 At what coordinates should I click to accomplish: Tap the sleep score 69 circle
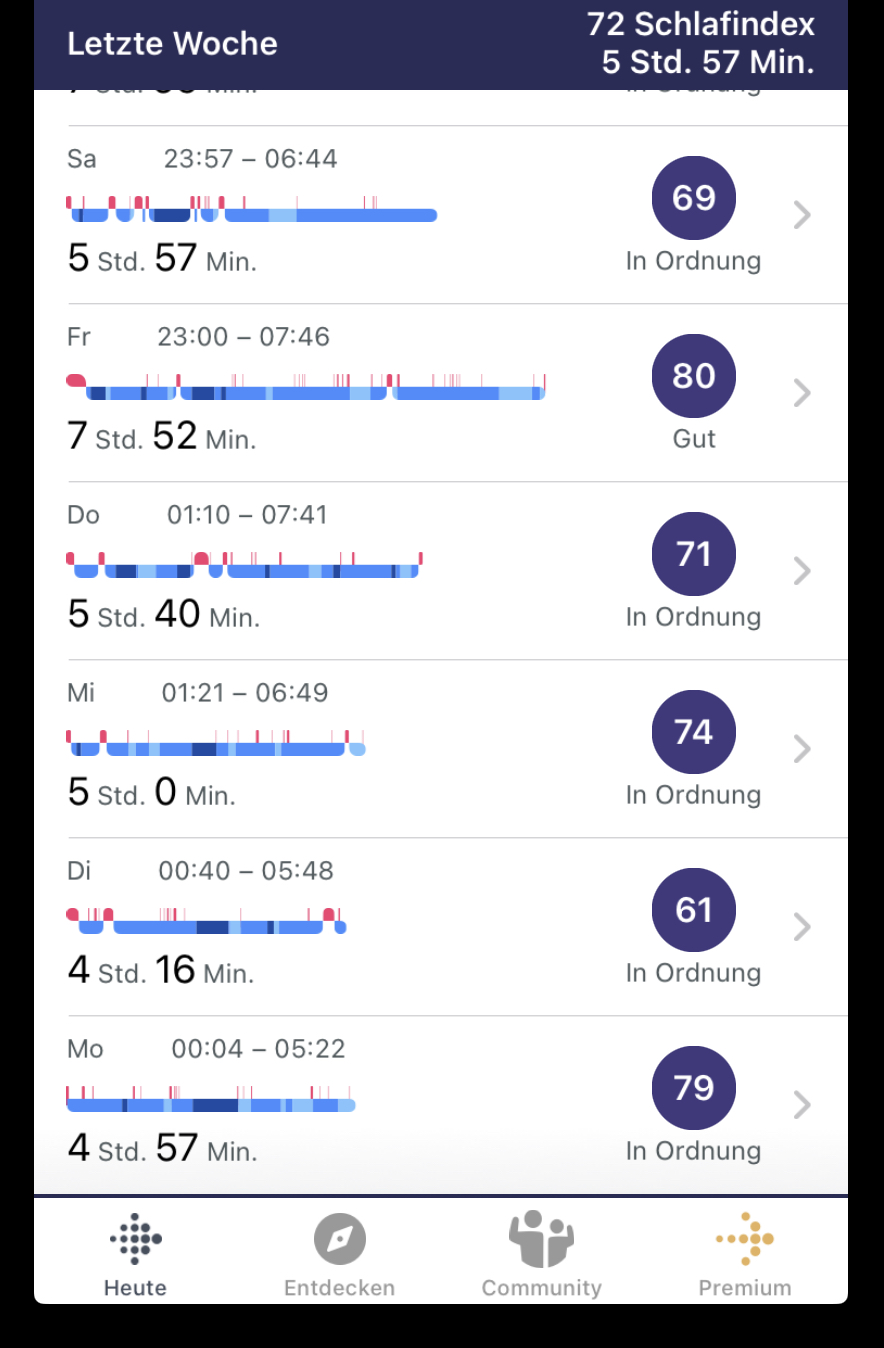pos(694,198)
